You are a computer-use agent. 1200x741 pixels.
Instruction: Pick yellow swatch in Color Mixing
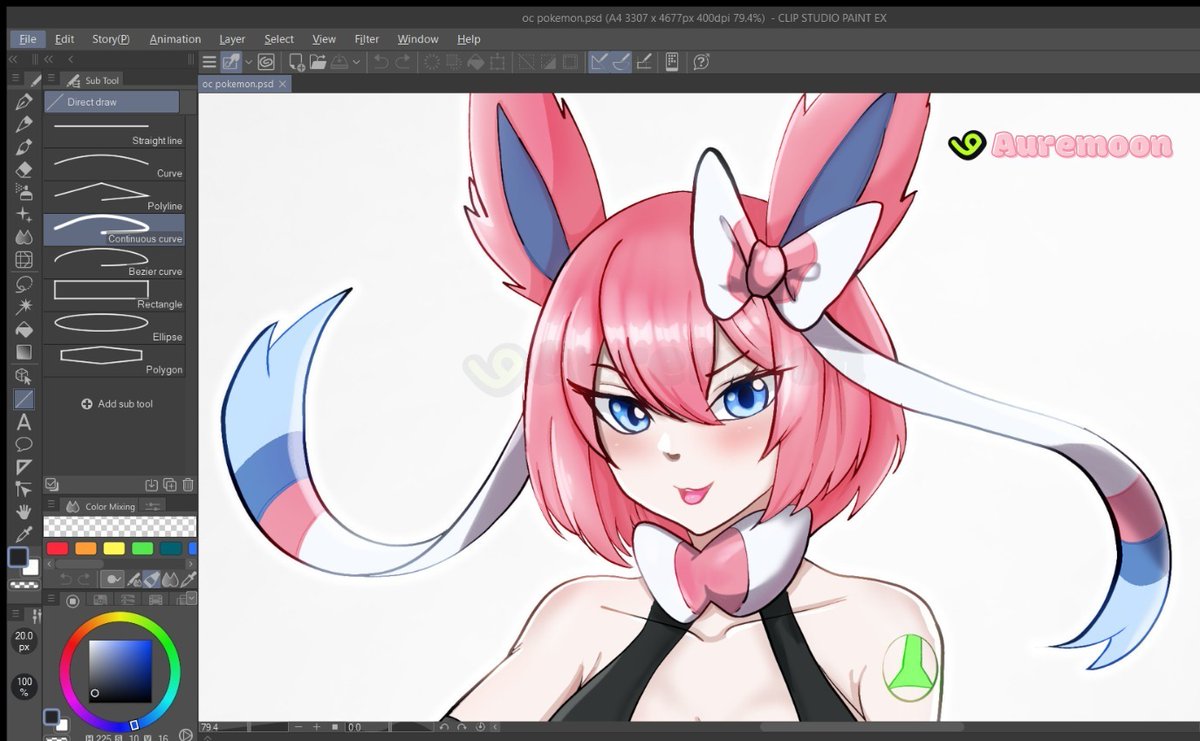click(114, 548)
